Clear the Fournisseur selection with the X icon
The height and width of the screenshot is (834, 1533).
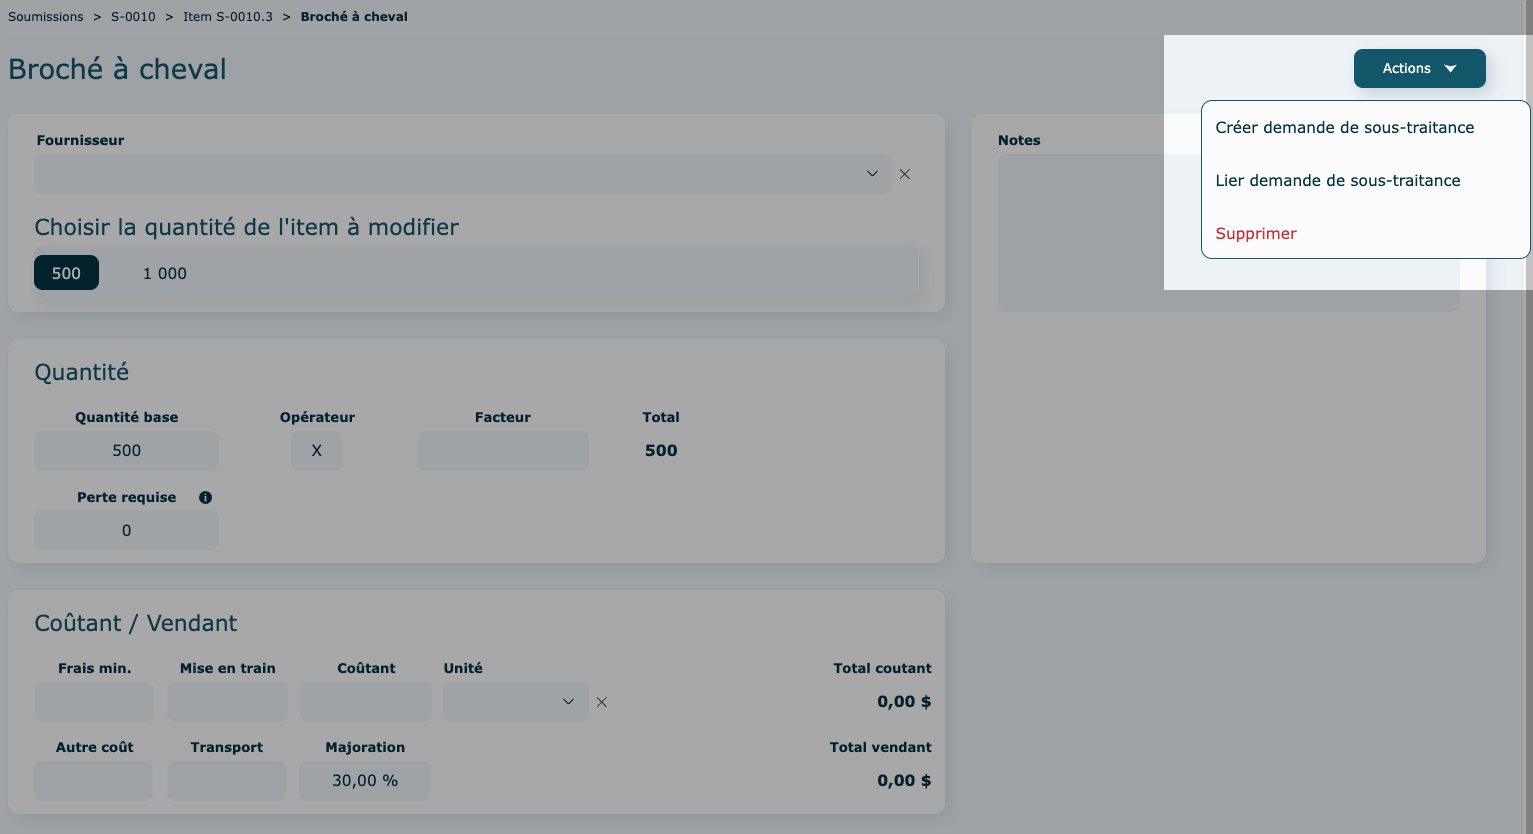(x=904, y=174)
